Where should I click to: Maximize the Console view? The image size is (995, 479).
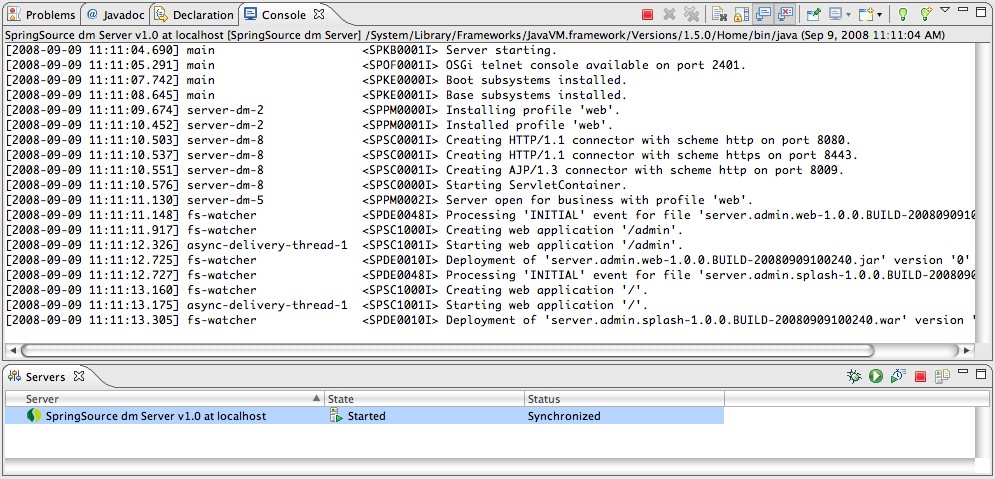coord(980,10)
